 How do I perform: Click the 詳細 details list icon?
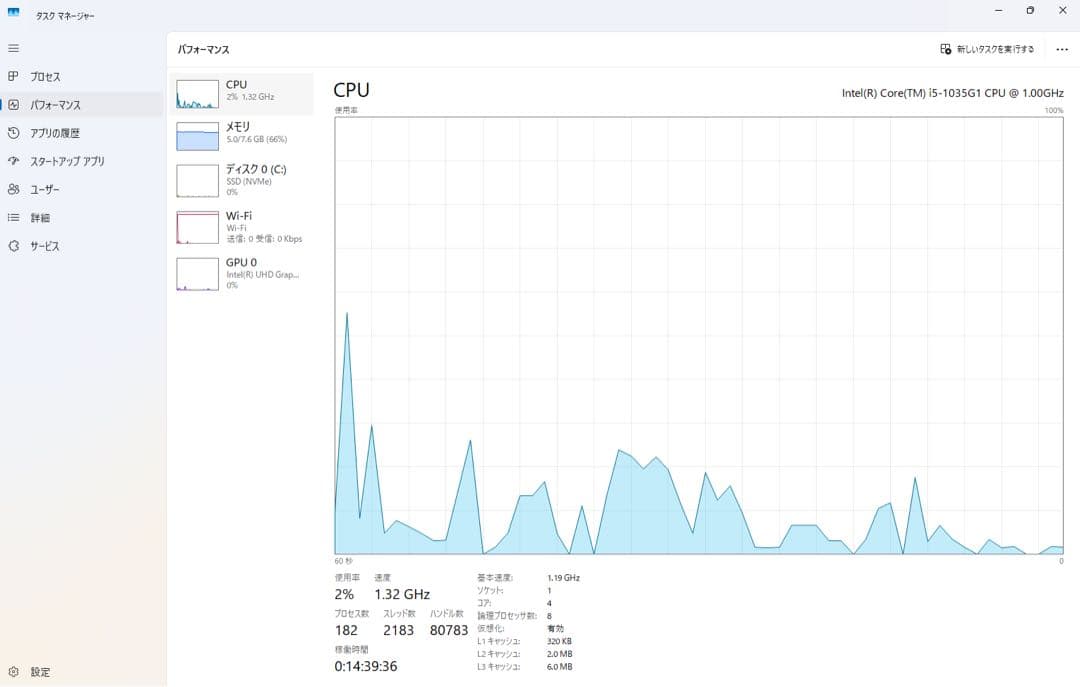[x=13, y=217]
